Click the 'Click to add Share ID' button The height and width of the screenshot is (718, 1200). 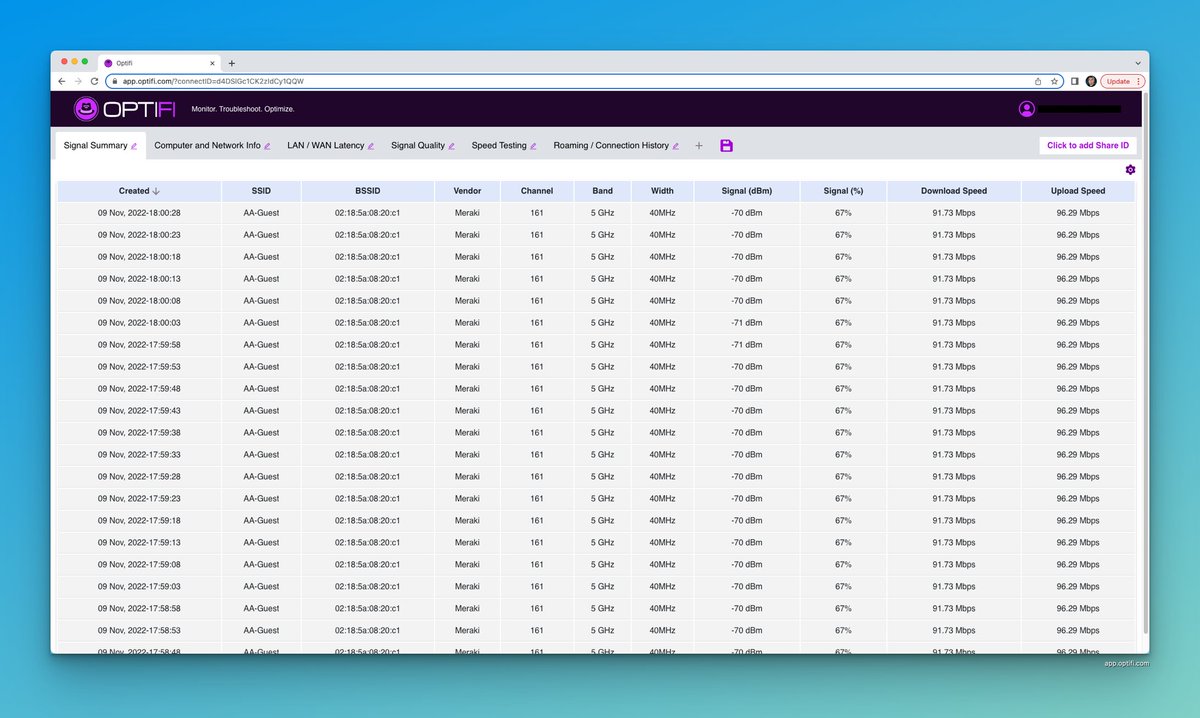click(x=1088, y=146)
